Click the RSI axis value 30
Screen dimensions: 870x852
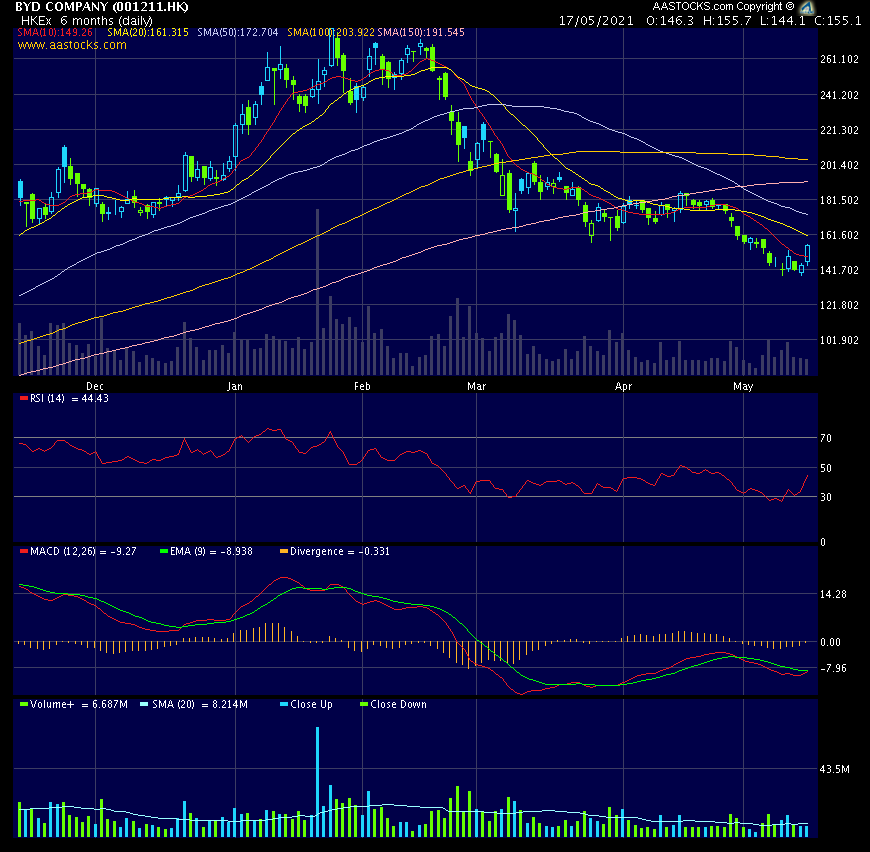pos(826,498)
